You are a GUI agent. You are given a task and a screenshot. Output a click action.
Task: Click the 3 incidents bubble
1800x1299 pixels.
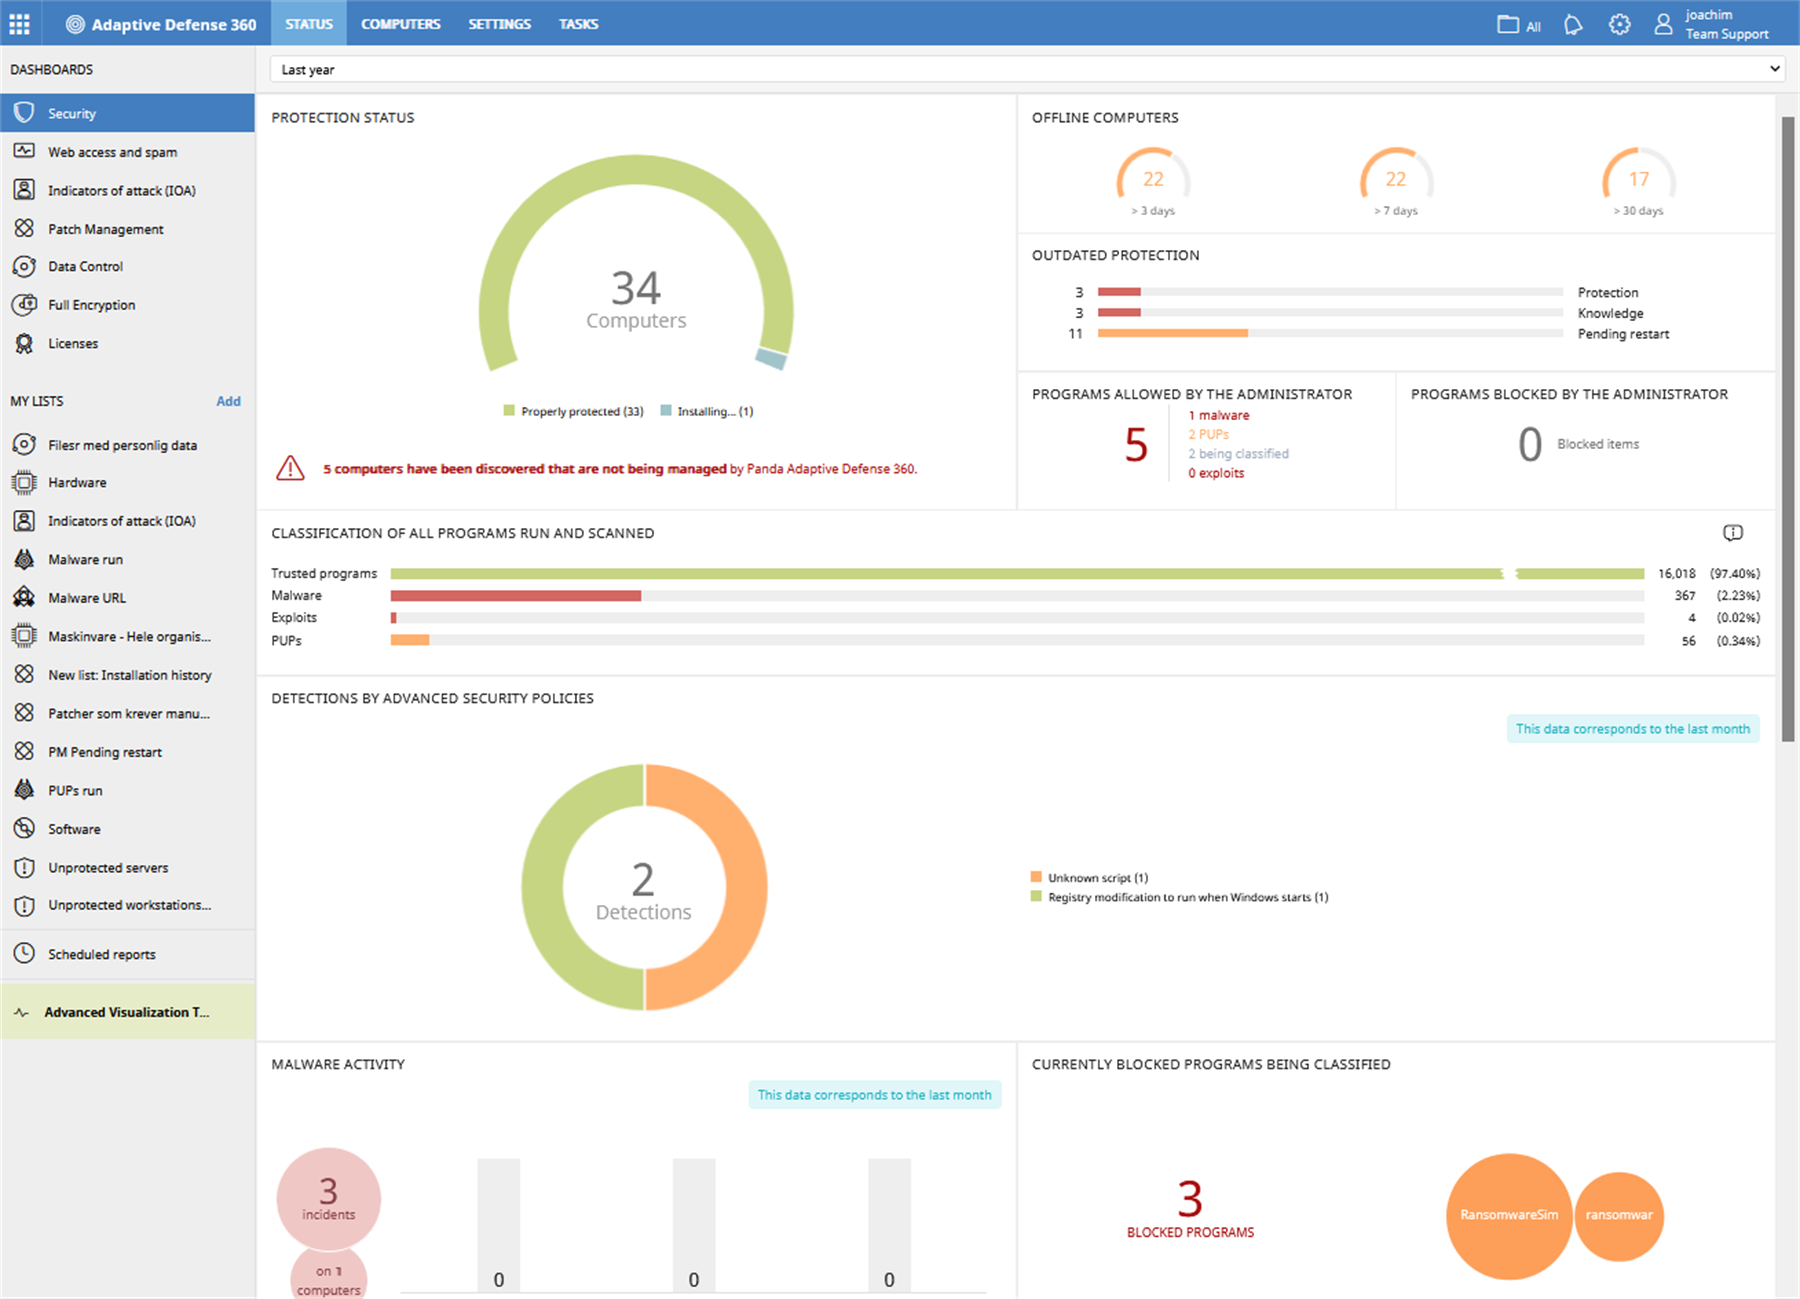click(x=329, y=1198)
